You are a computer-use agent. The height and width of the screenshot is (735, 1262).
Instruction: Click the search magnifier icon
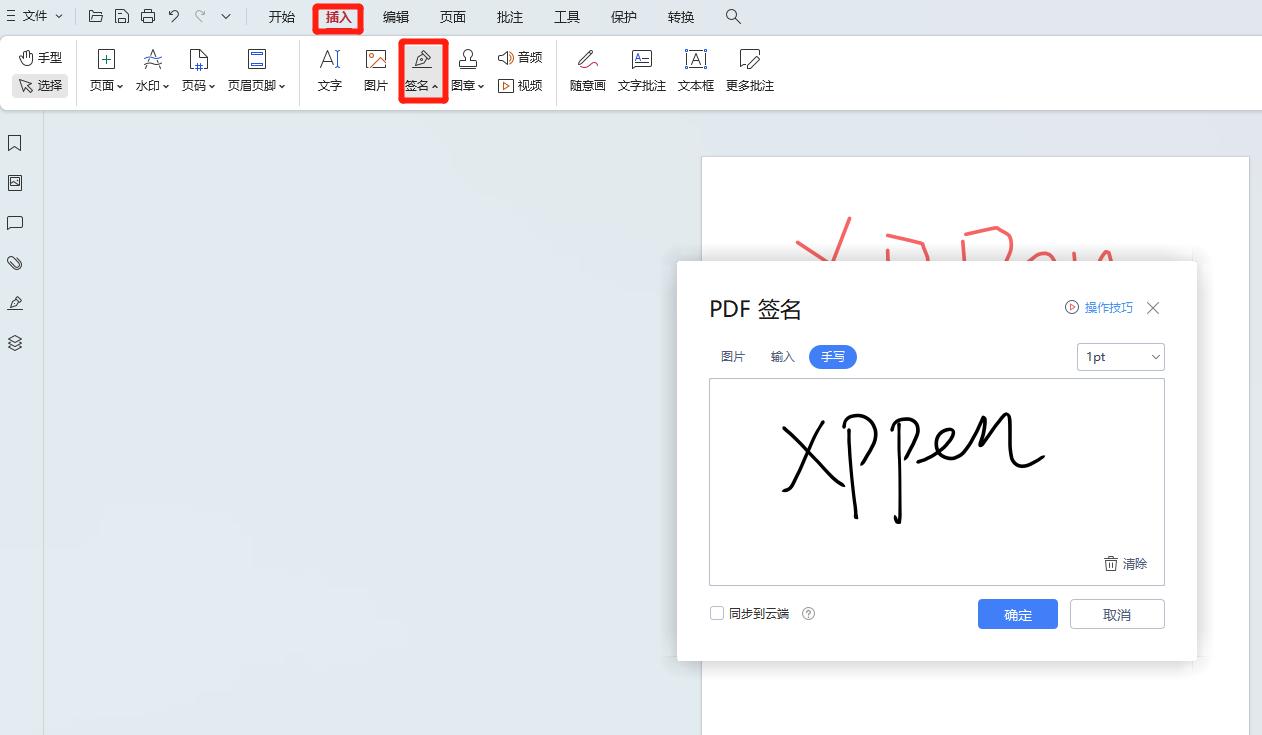point(733,17)
